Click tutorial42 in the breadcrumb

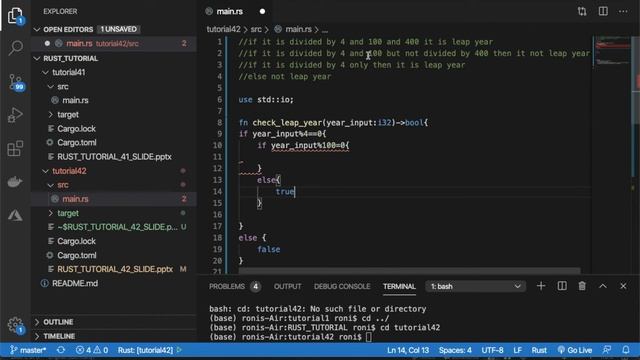[223, 29]
